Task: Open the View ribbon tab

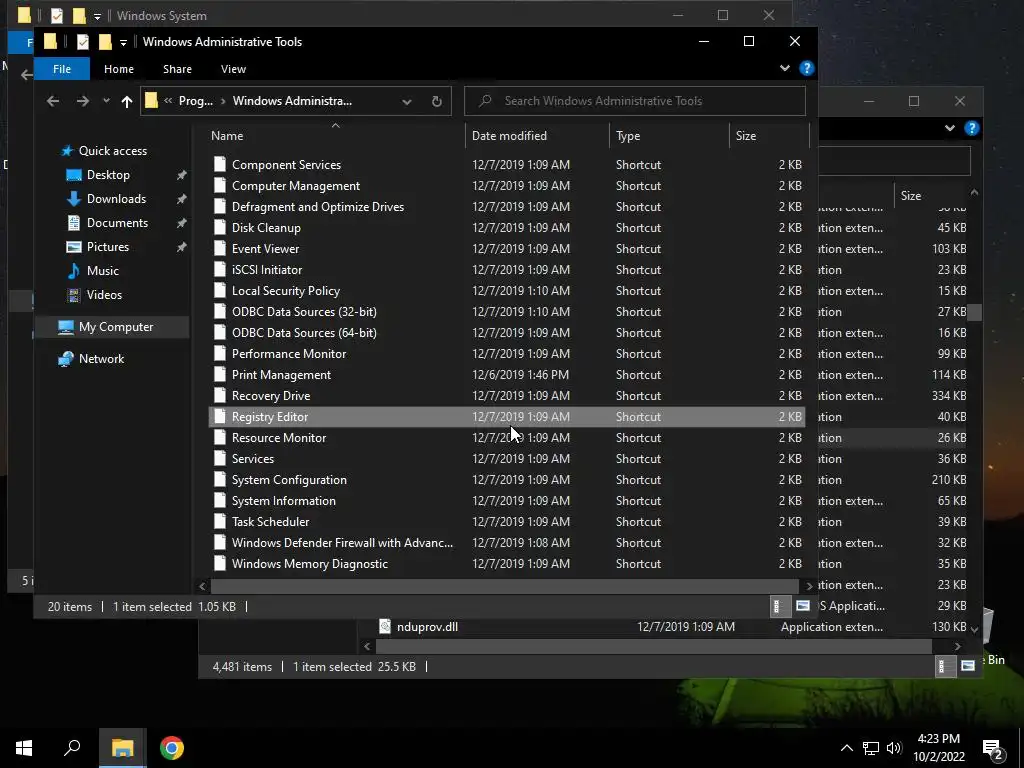Action: click(x=233, y=69)
